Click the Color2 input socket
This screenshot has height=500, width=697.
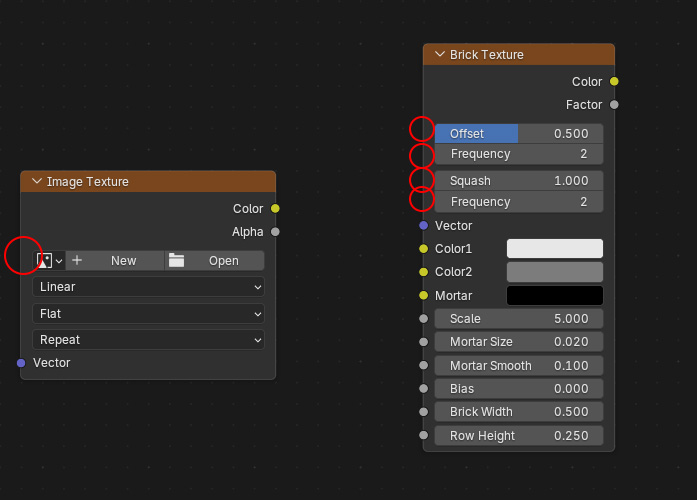[424, 272]
